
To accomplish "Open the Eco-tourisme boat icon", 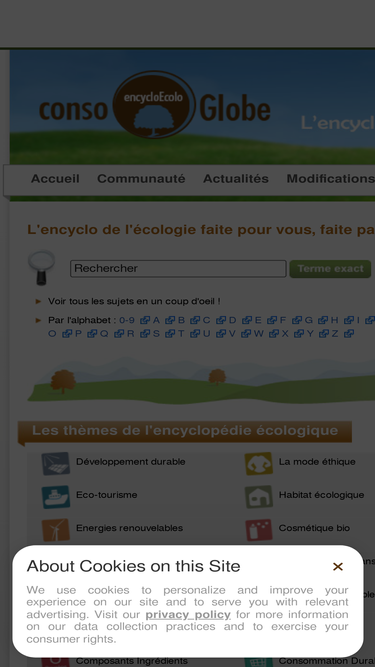I will point(56,497).
